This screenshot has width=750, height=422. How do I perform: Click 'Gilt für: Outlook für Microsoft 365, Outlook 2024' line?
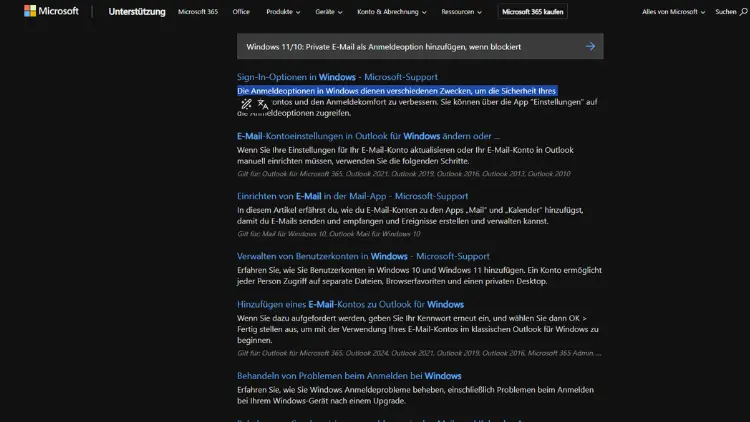419,353
